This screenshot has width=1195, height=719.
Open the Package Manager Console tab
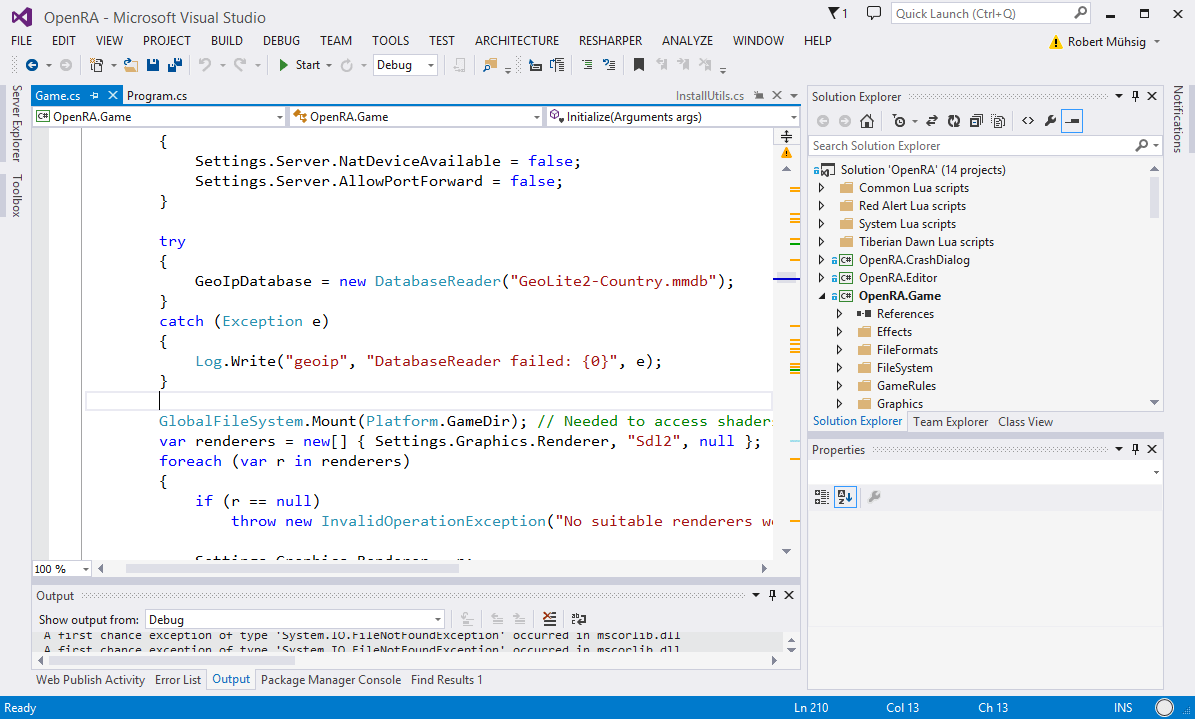331,679
